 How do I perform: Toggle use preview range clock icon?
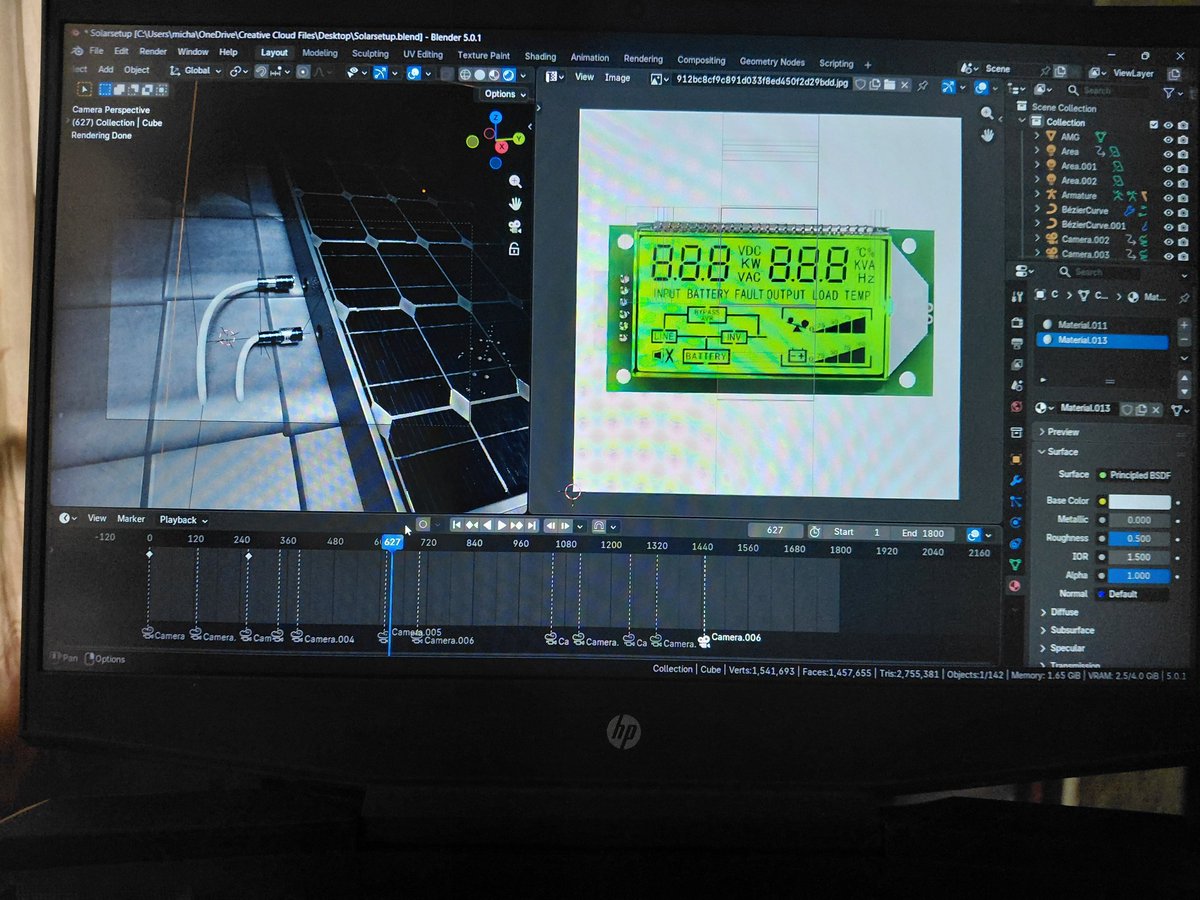(814, 532)
